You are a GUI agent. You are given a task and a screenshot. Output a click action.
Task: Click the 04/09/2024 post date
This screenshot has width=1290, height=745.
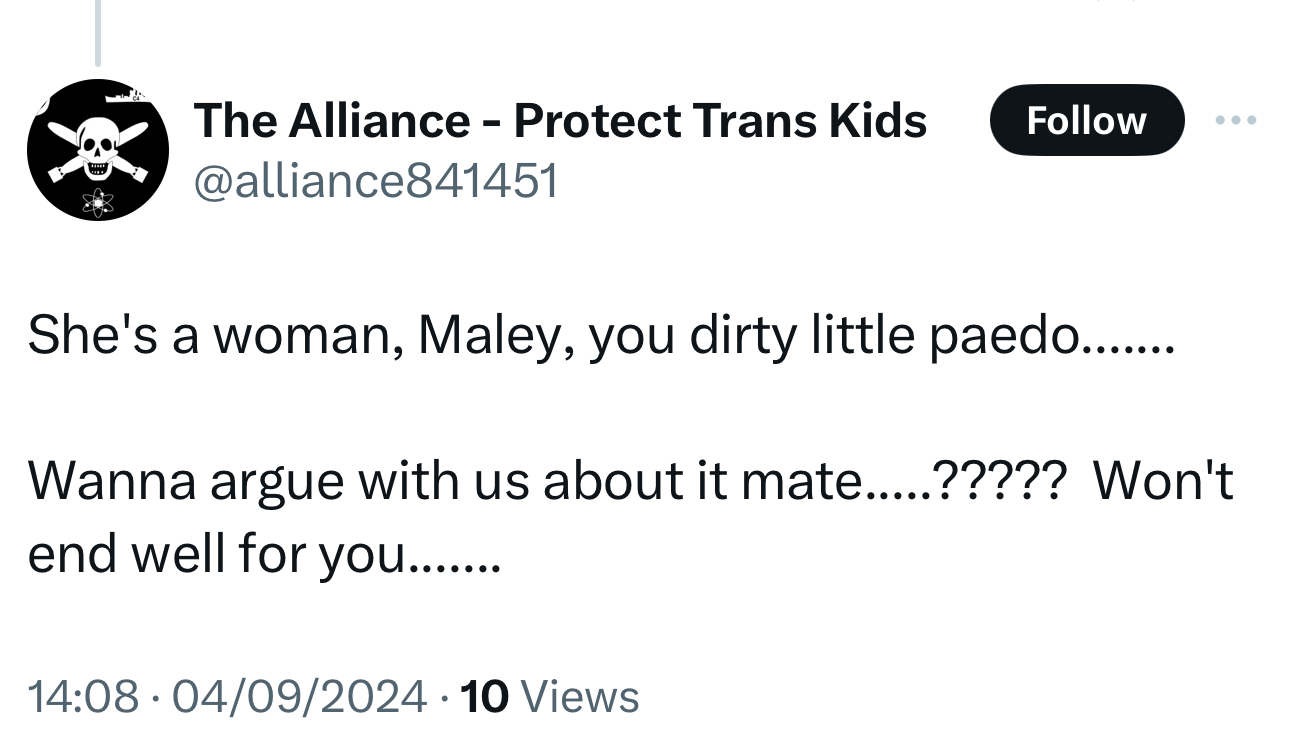click(299, 696)
